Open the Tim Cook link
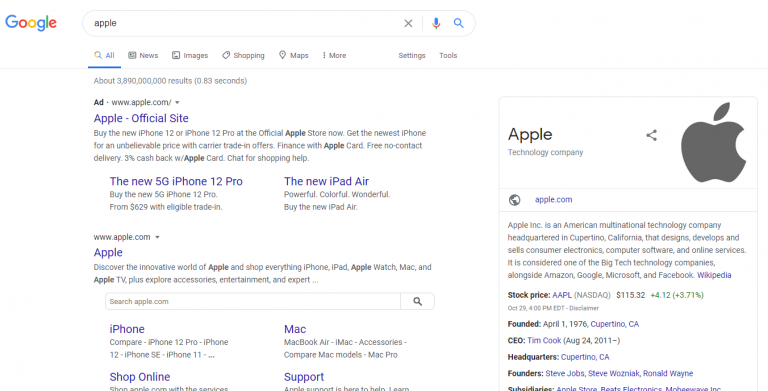 544,340
